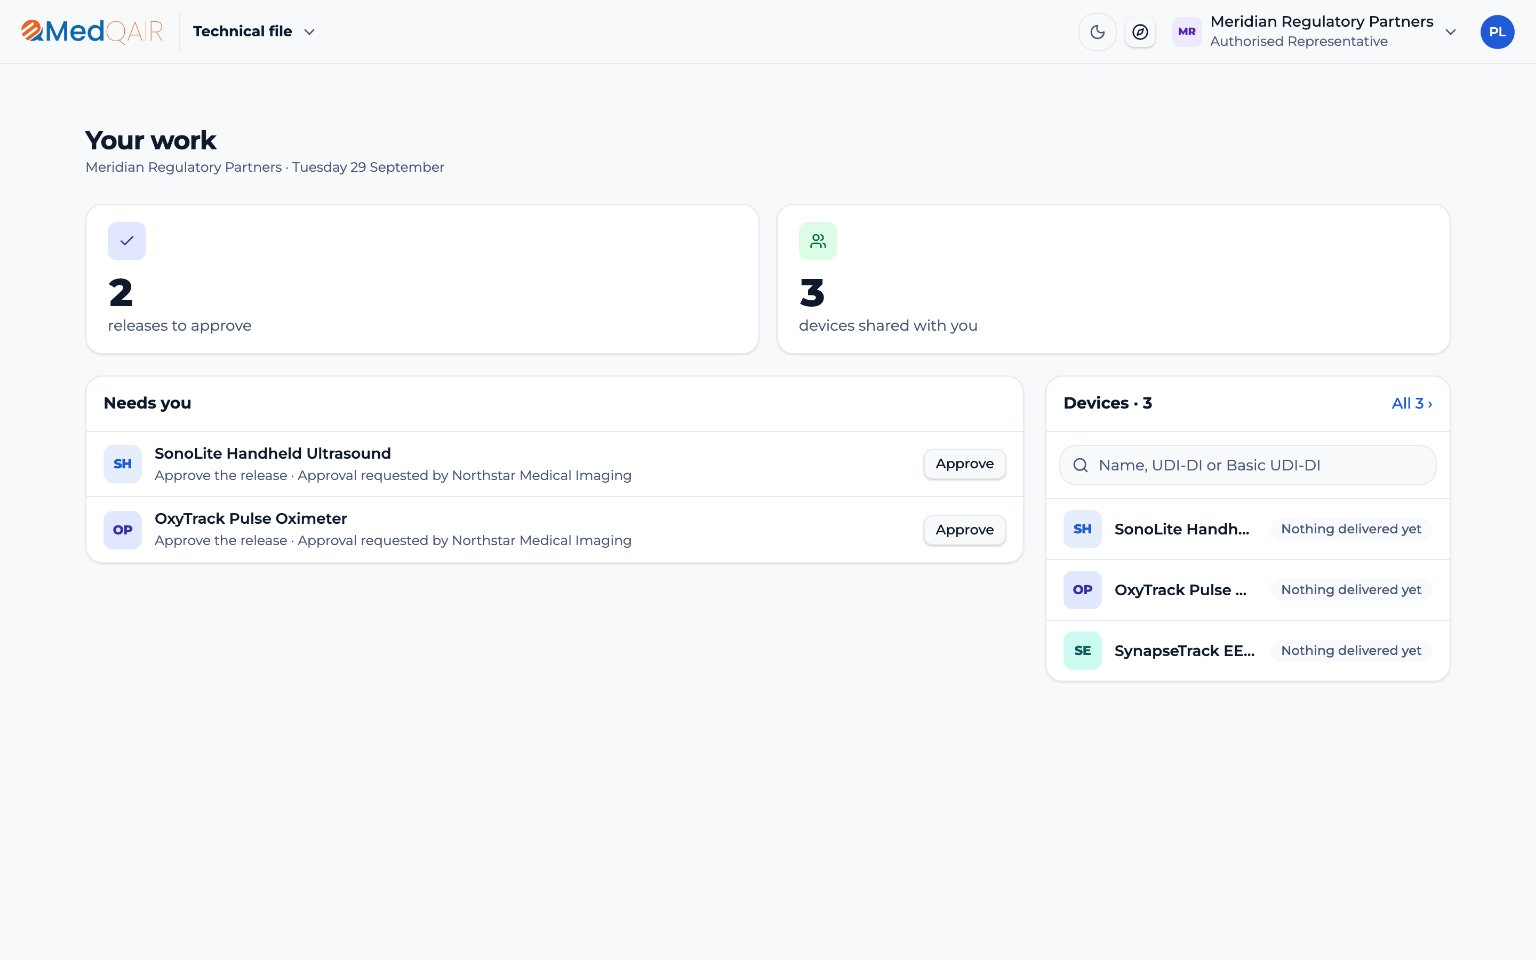Open SonoLite Handh... device row
Screen dimensions: 1536x960
1248,529
